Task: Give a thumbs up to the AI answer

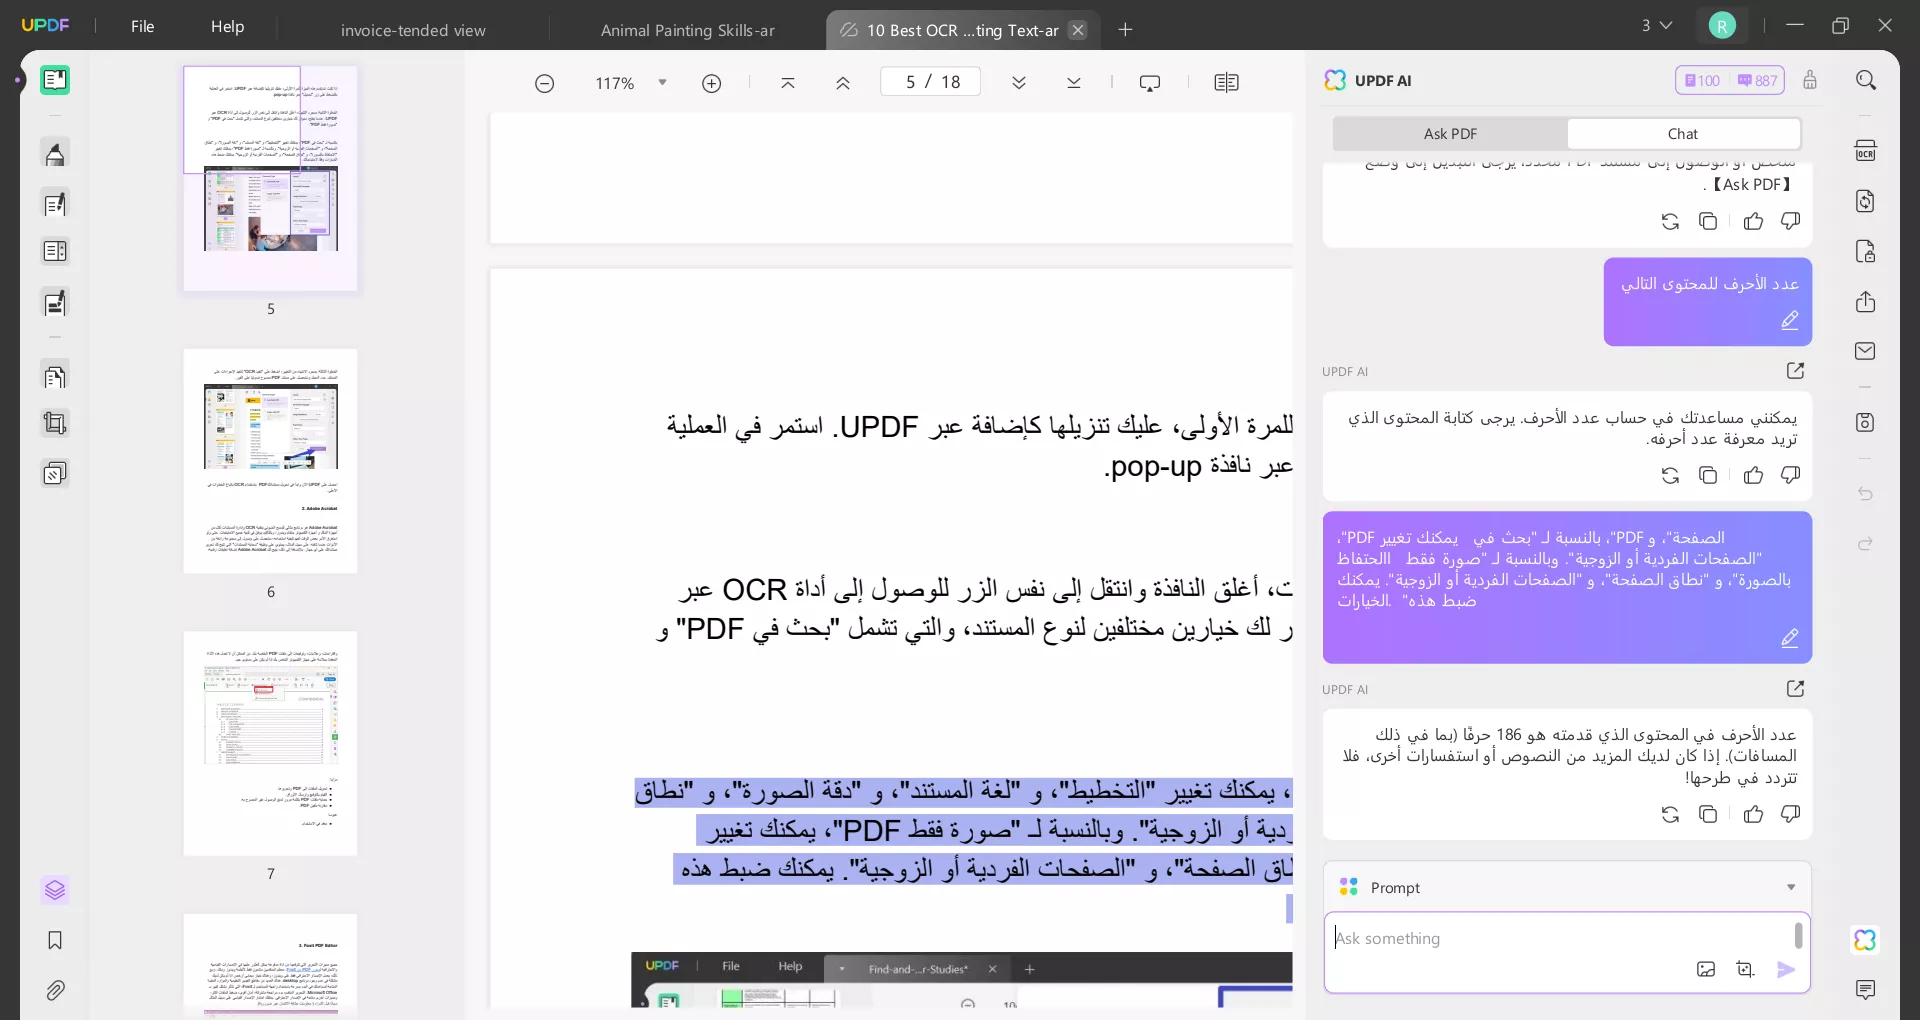Action: [1753, 815]
